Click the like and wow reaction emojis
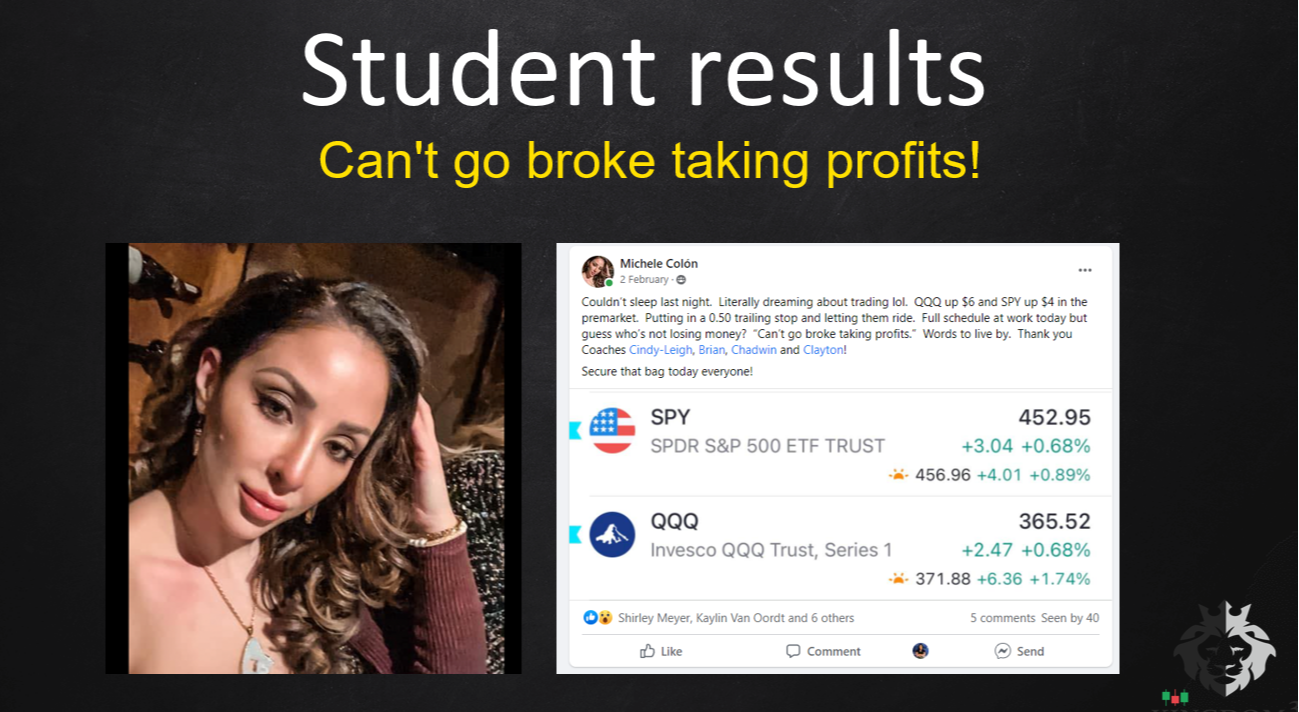1299x712 pixels. click(598, 618)
